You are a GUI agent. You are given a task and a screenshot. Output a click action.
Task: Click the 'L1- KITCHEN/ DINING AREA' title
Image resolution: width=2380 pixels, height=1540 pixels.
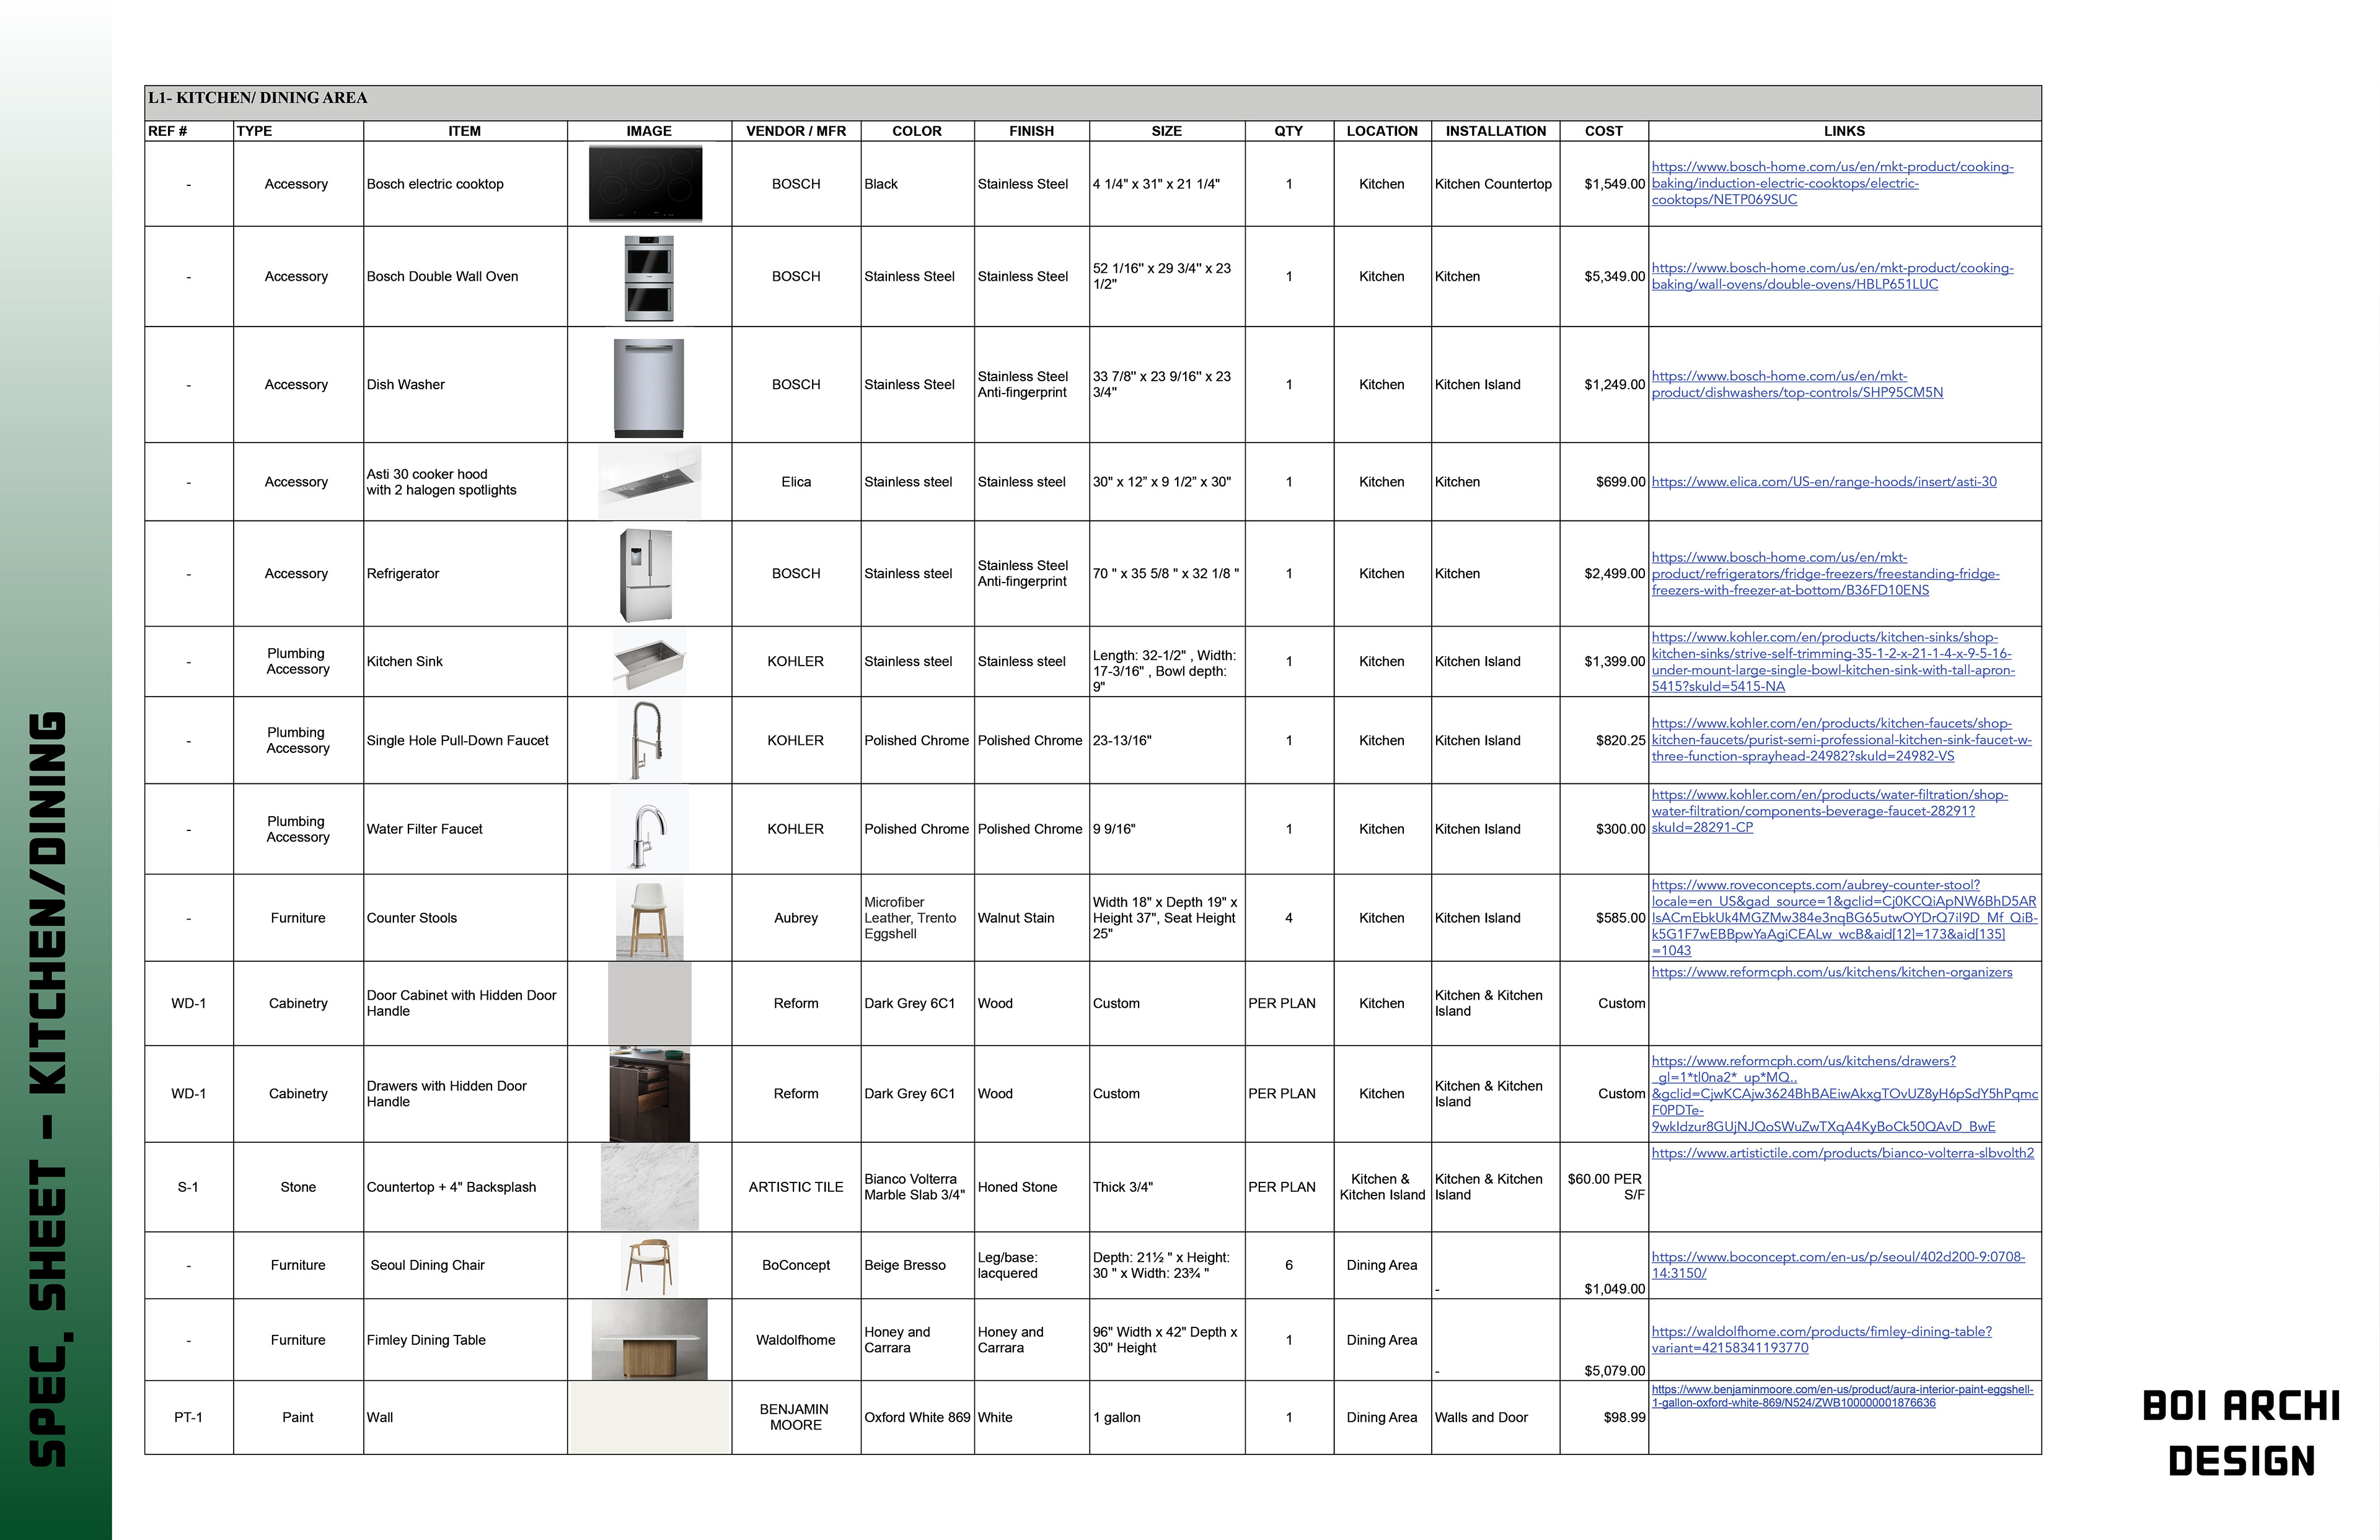257,98
